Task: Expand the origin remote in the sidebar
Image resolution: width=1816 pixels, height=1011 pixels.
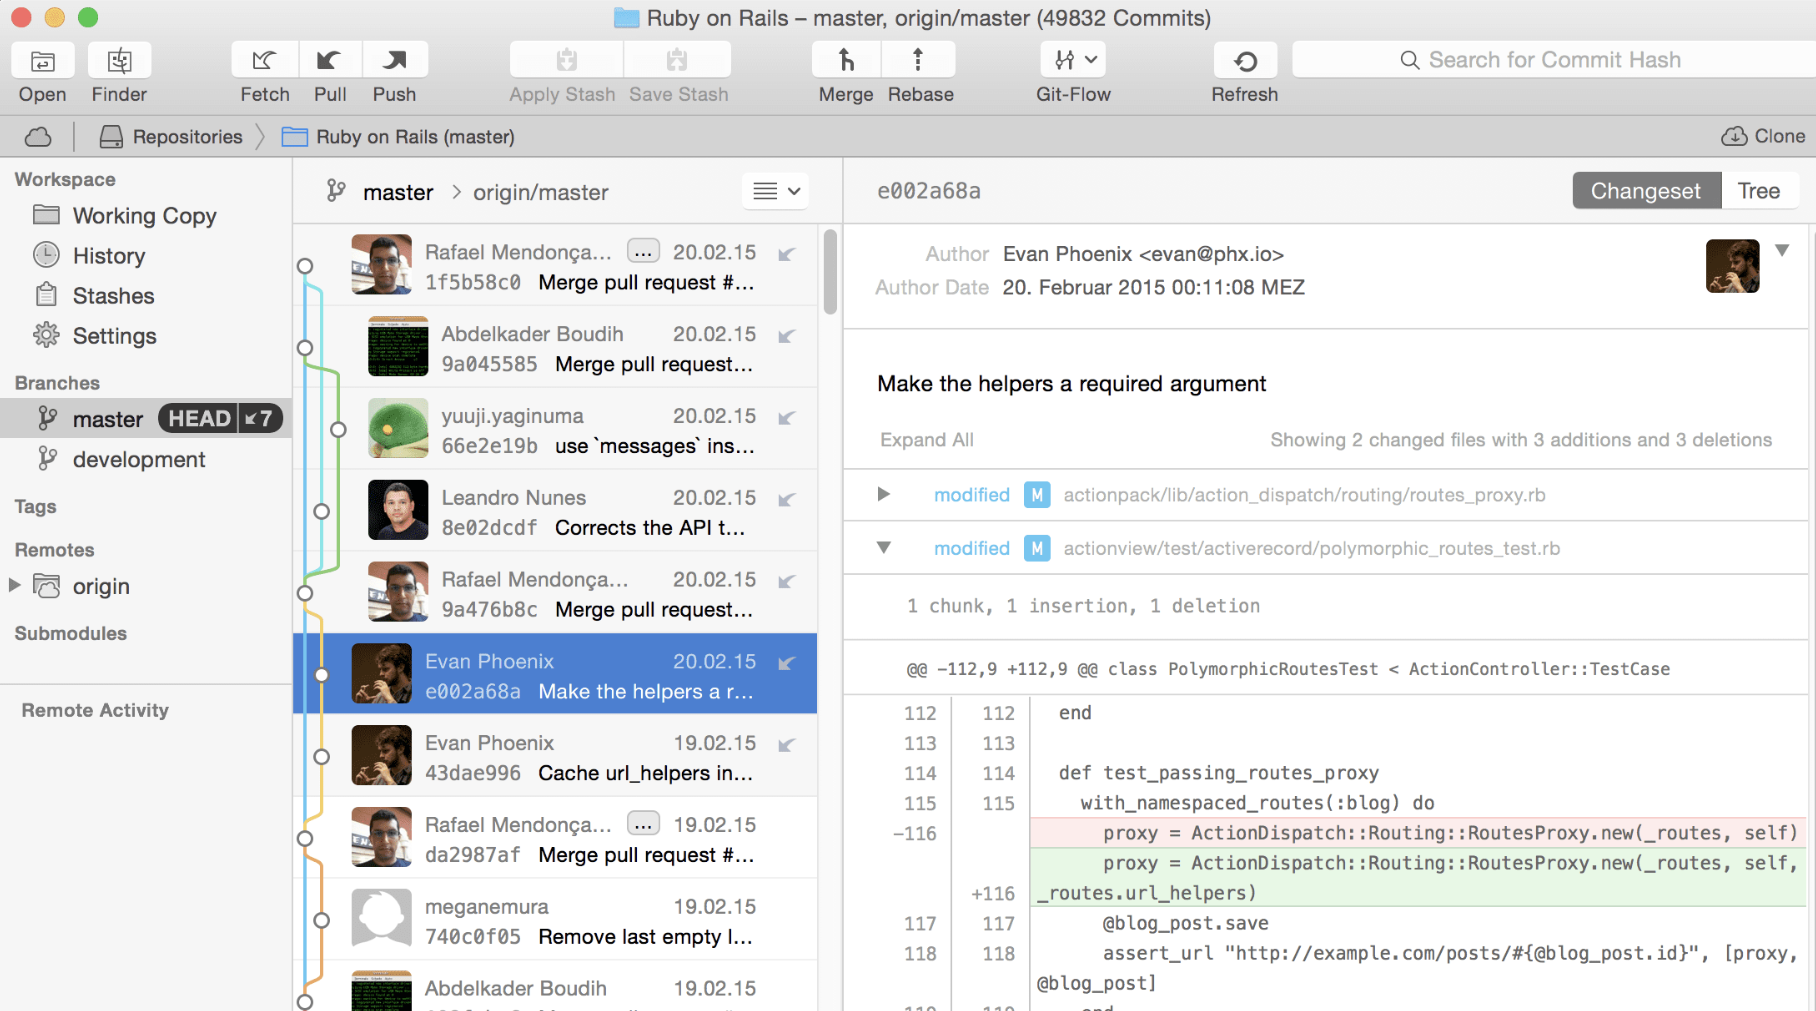Action: pyautogui.click(x=15, y=585)
